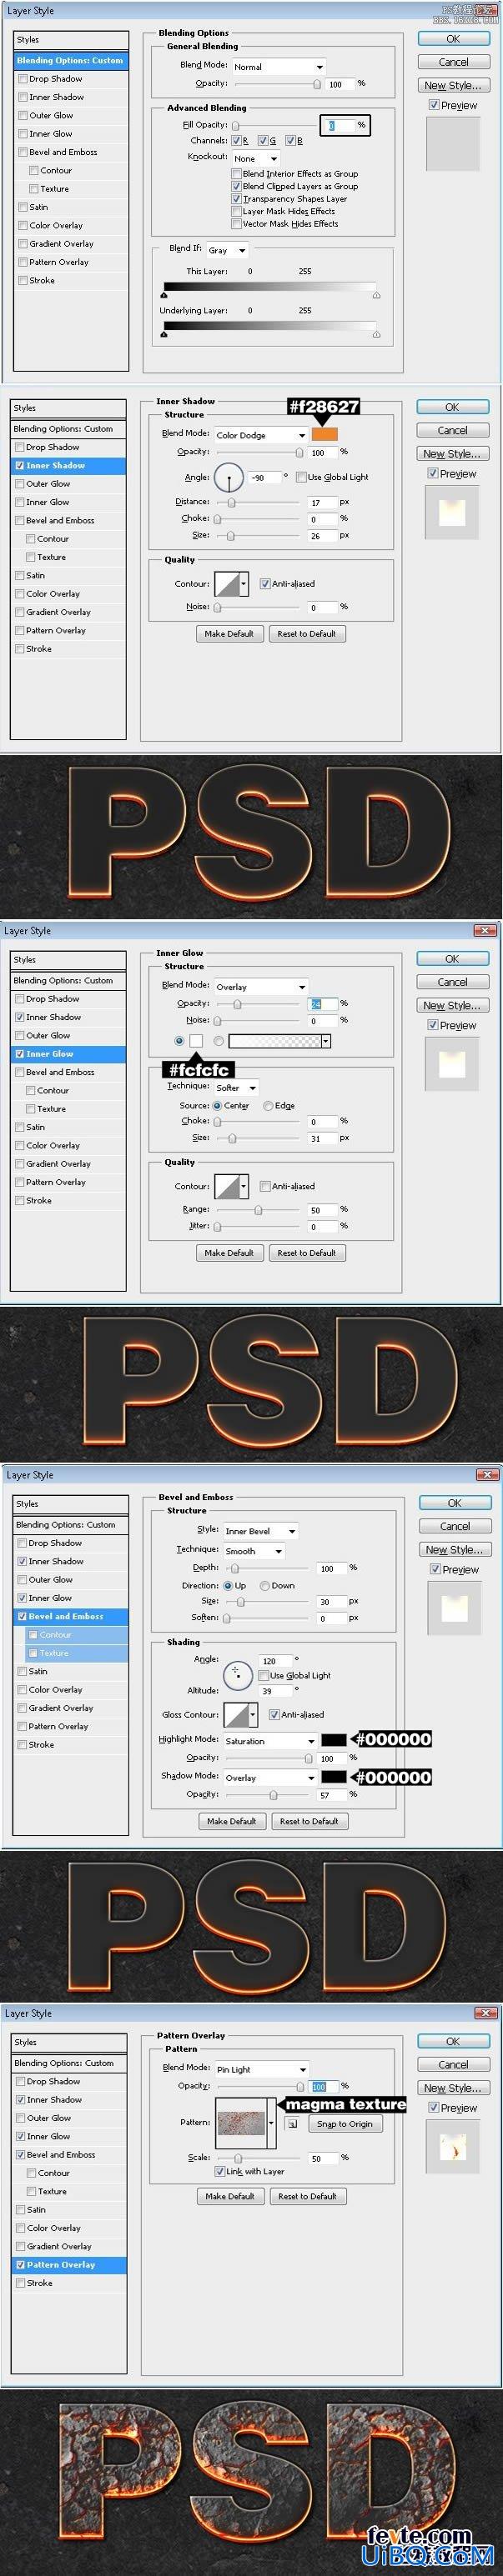Uncheck Anti-aliased in Inner Shadow Quality

[x=264, y=584]
